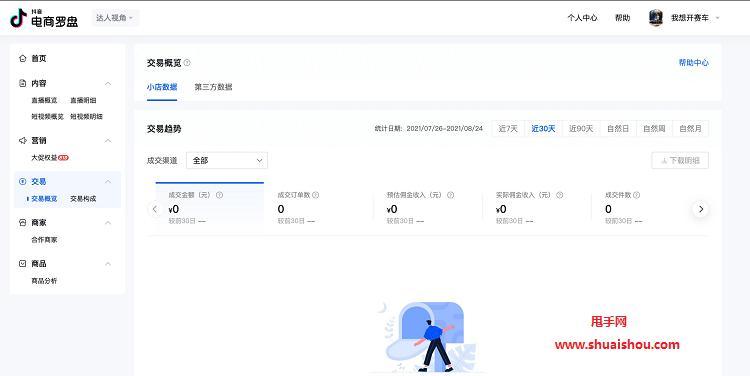
Task: Switch to the 第三方数据 tab
Action: (213, 87)
